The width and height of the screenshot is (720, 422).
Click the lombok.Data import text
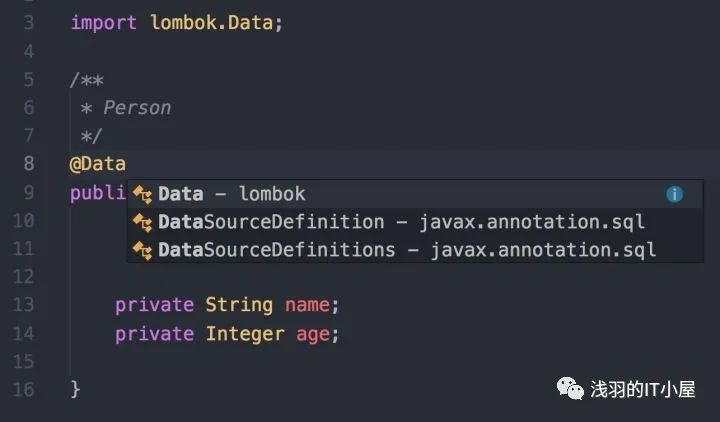point(211,23)
